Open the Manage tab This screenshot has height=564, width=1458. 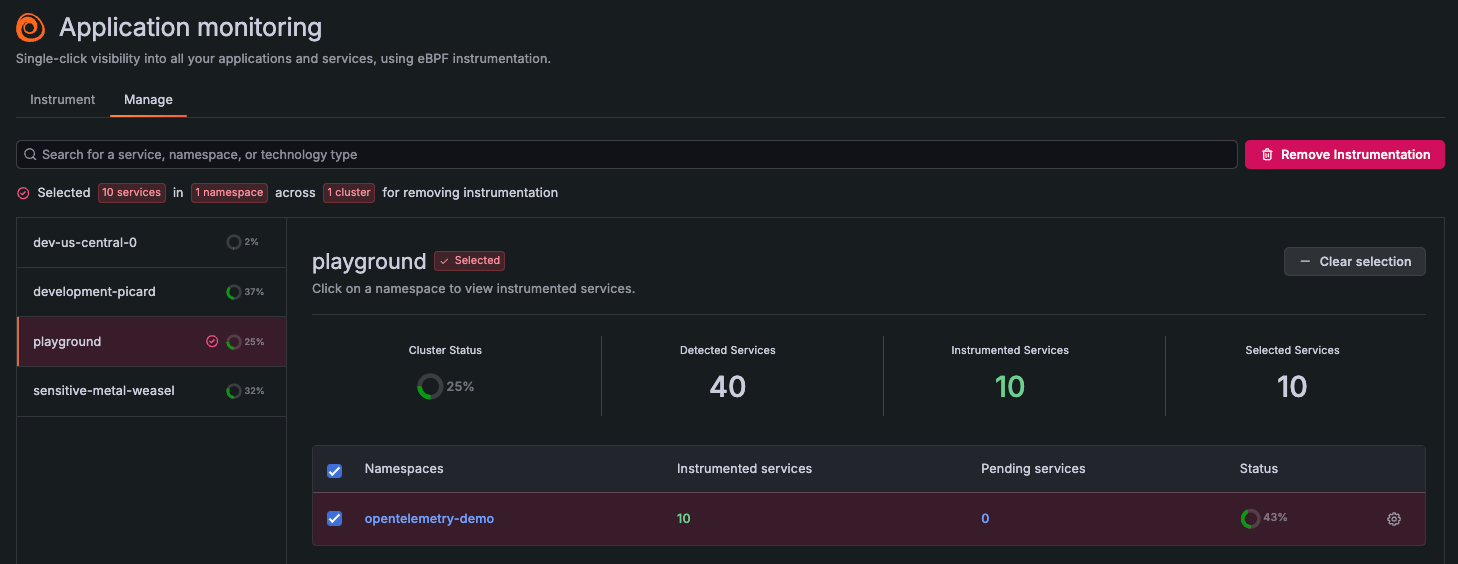click(x=148, y=100)
